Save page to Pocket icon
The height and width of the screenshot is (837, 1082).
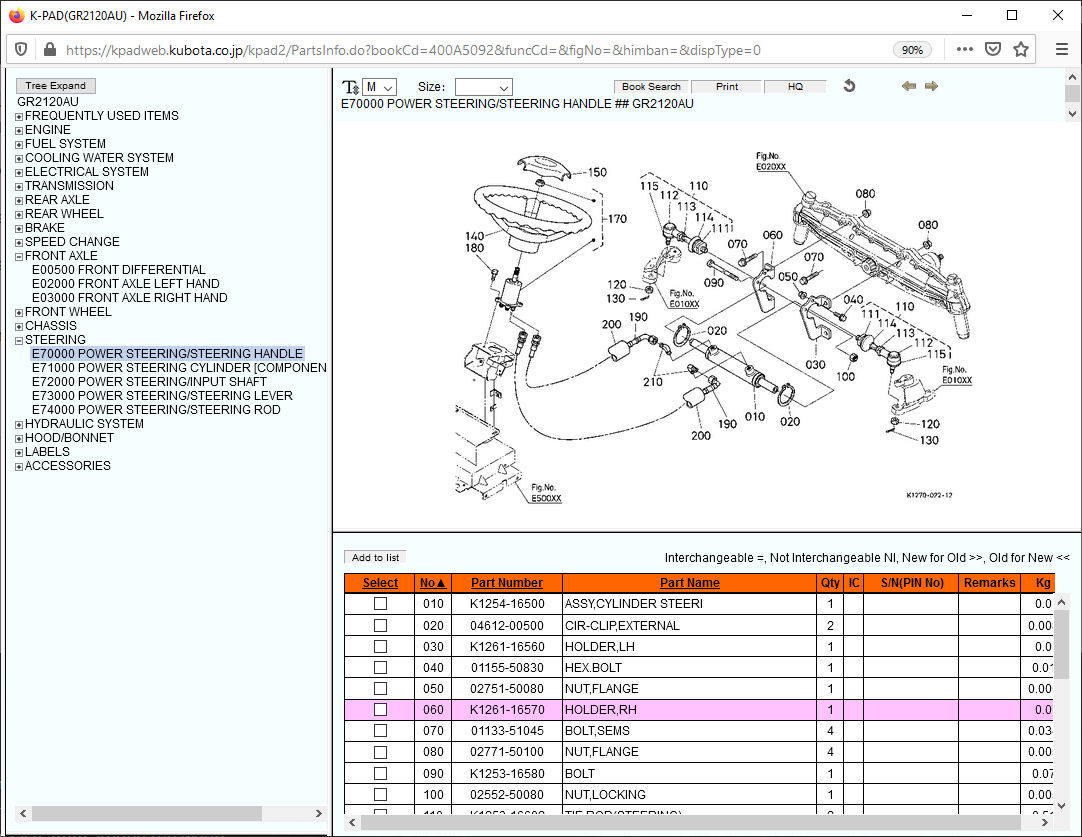pyautogui.click(x=993, y=49)
